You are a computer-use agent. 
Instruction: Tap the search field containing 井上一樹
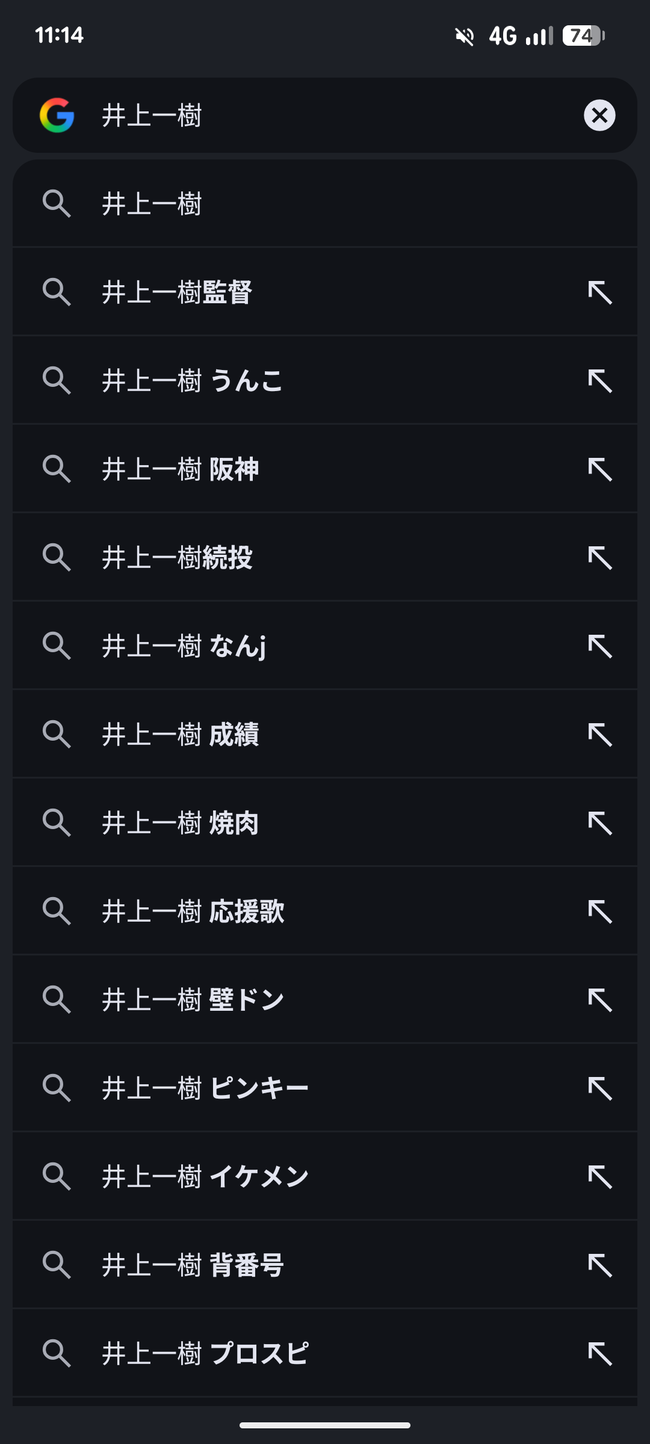[x=325, y=116]
